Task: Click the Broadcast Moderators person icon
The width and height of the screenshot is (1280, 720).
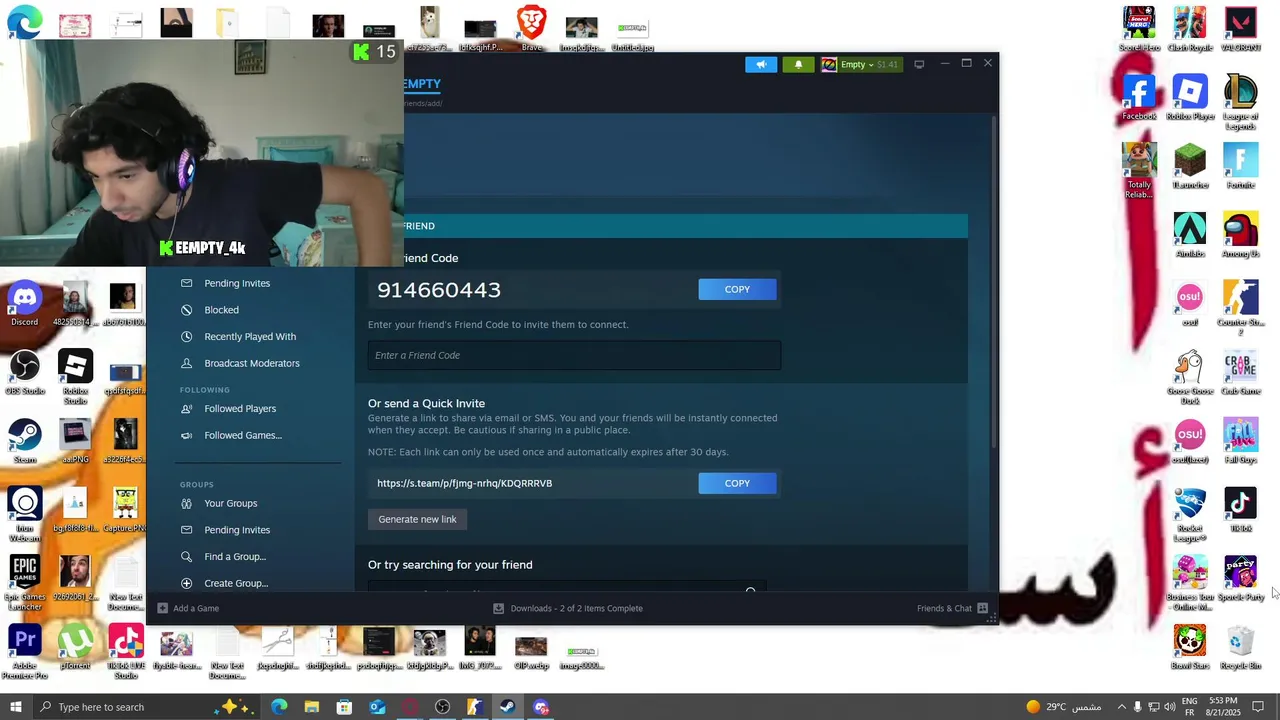Action: (x=186, y=363)
